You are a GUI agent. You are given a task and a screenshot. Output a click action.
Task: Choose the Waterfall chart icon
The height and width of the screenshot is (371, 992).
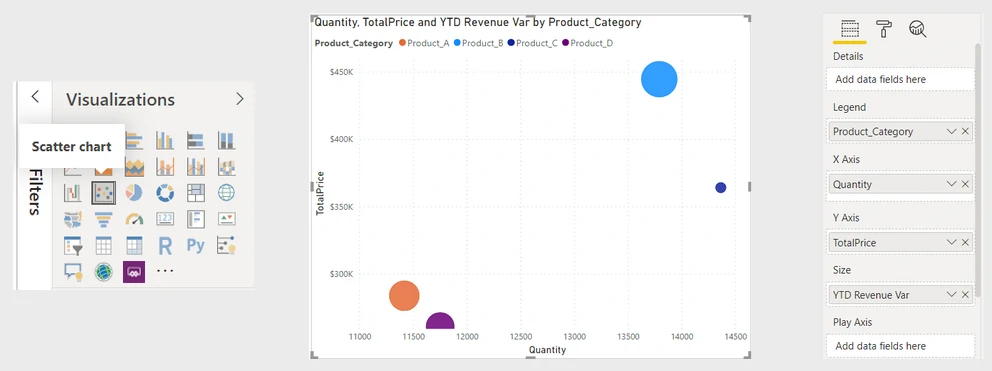(72, 192)
